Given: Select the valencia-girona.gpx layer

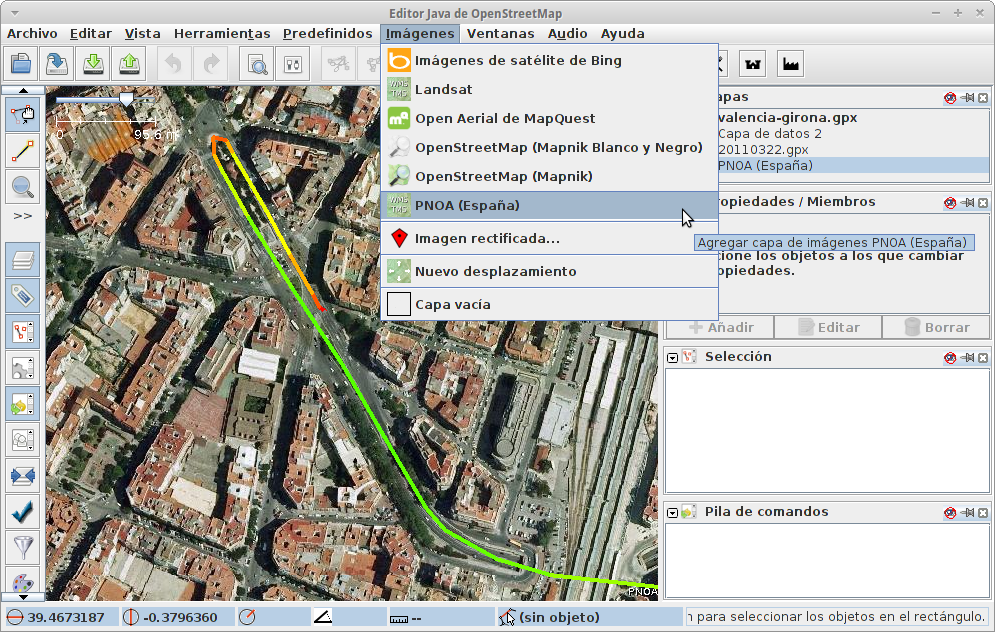Looking at the screenshot, I should [787, 118].
